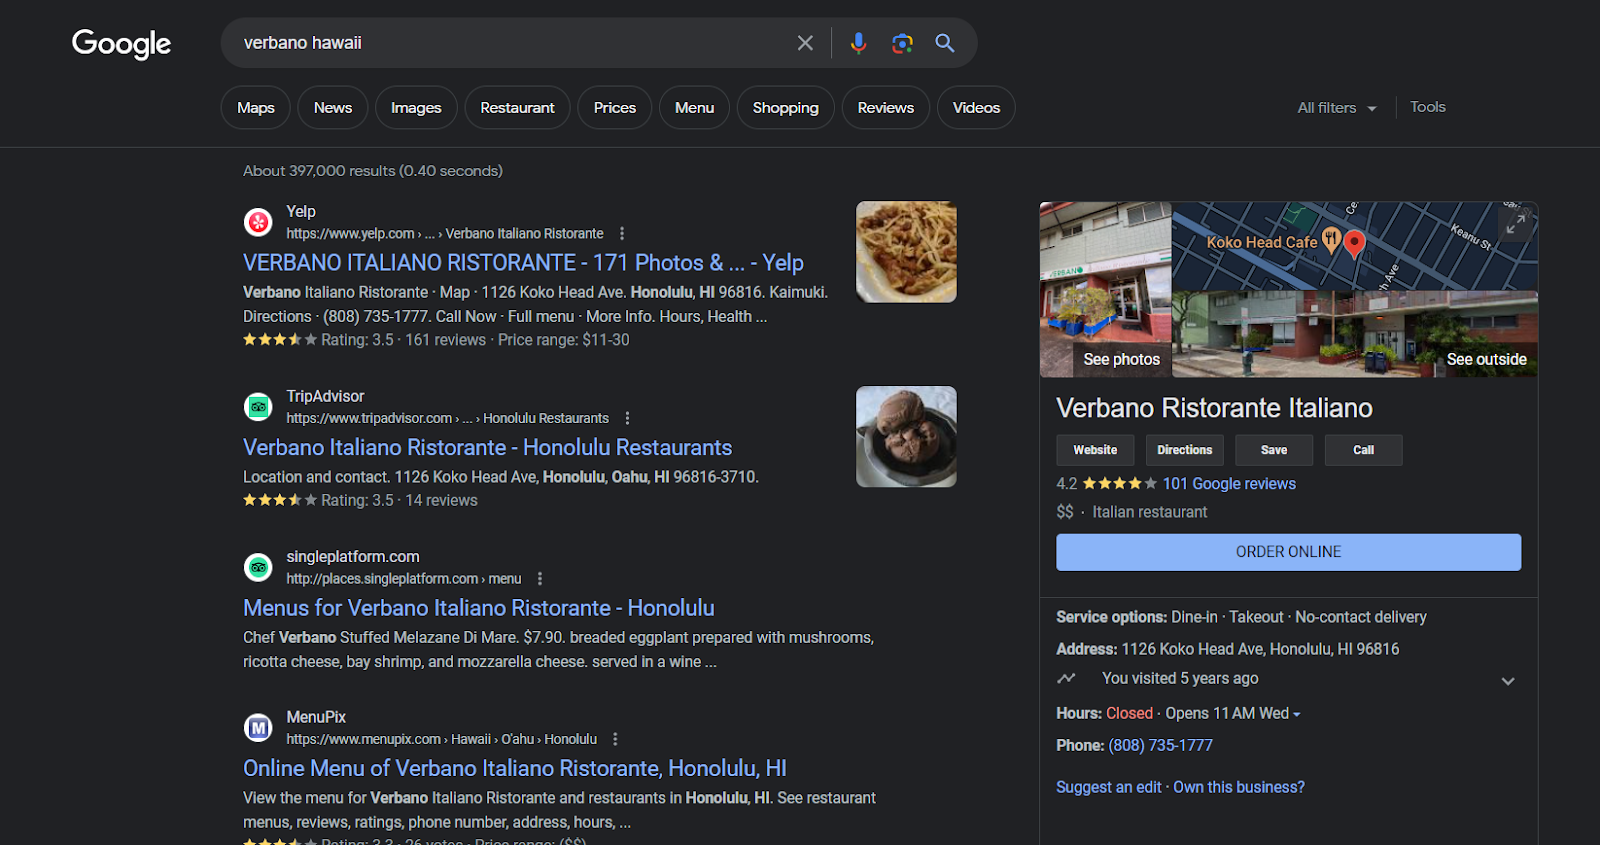1600x845 pixels.
Task: Open the Tools option
Action: (1428, 107)
